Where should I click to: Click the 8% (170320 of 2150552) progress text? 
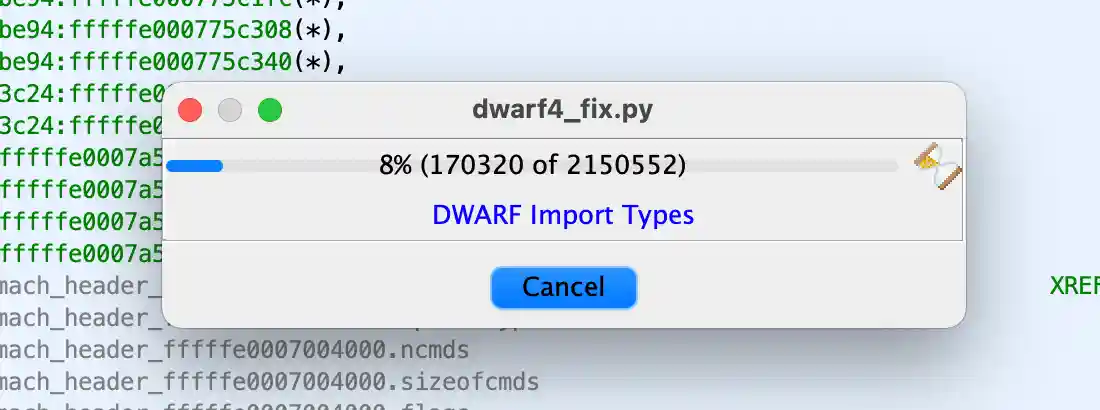(532, 166)
